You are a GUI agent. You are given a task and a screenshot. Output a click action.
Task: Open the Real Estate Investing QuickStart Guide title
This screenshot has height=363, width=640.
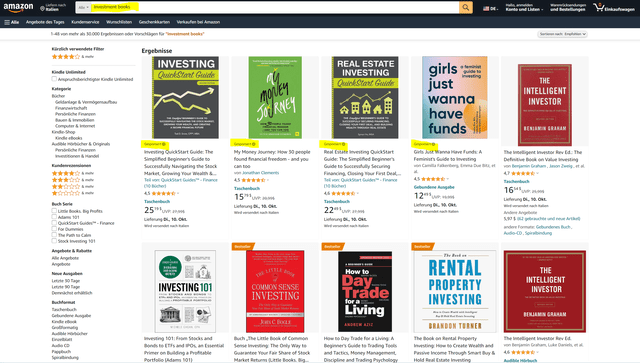pyautogui.click(x=362, y=163)
